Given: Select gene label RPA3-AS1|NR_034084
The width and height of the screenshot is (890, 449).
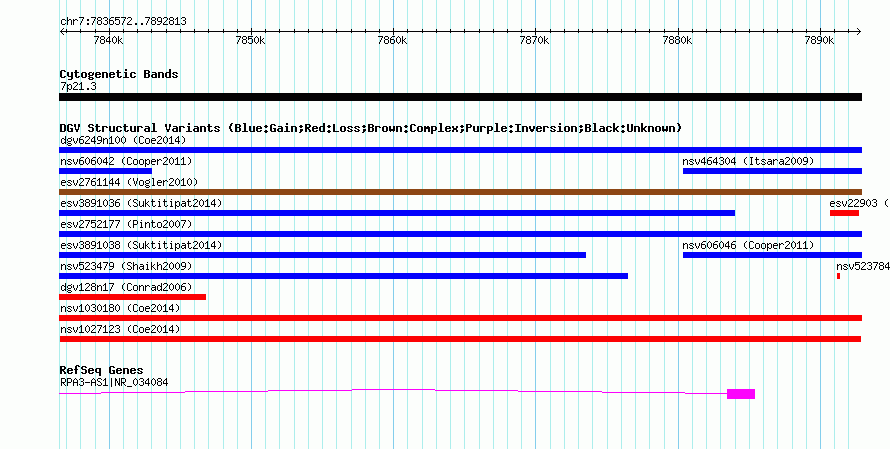Looking at the screenshot, I should point(114,383).
